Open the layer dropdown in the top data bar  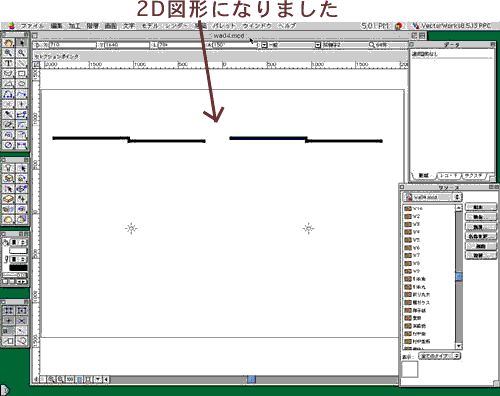(x=318, y=45)
